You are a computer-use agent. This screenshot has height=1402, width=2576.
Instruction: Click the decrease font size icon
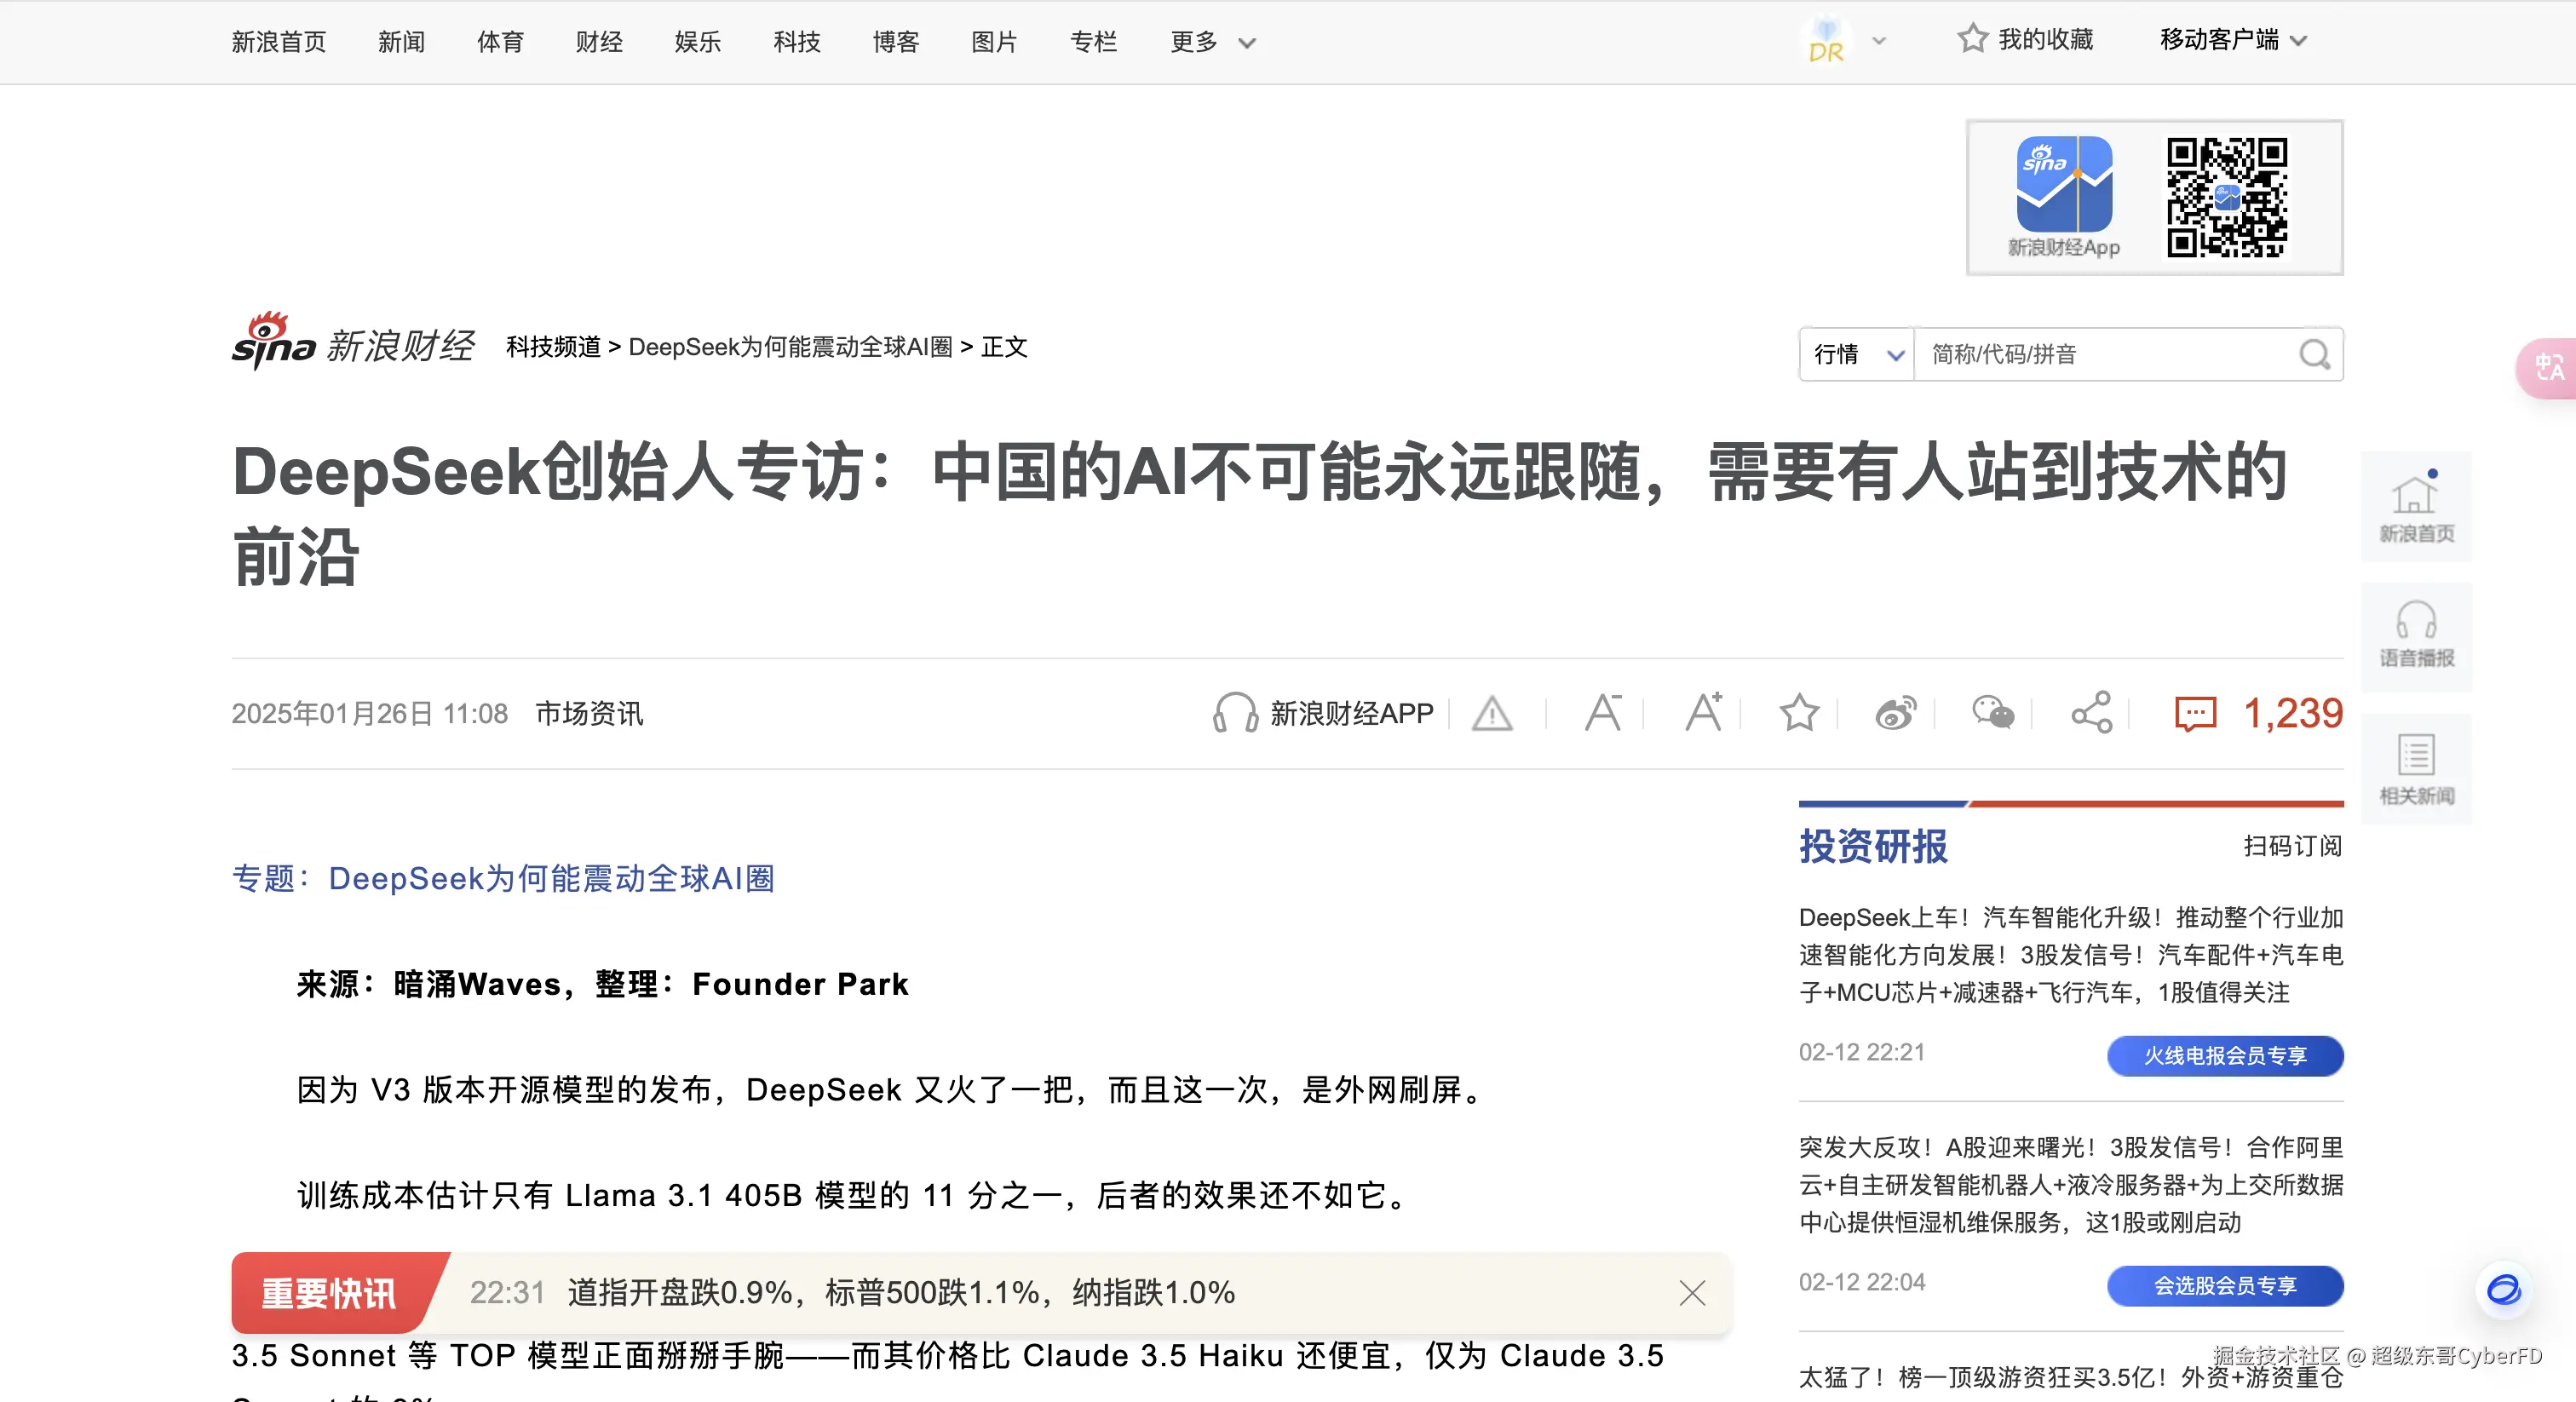[x=1603, y=713]
